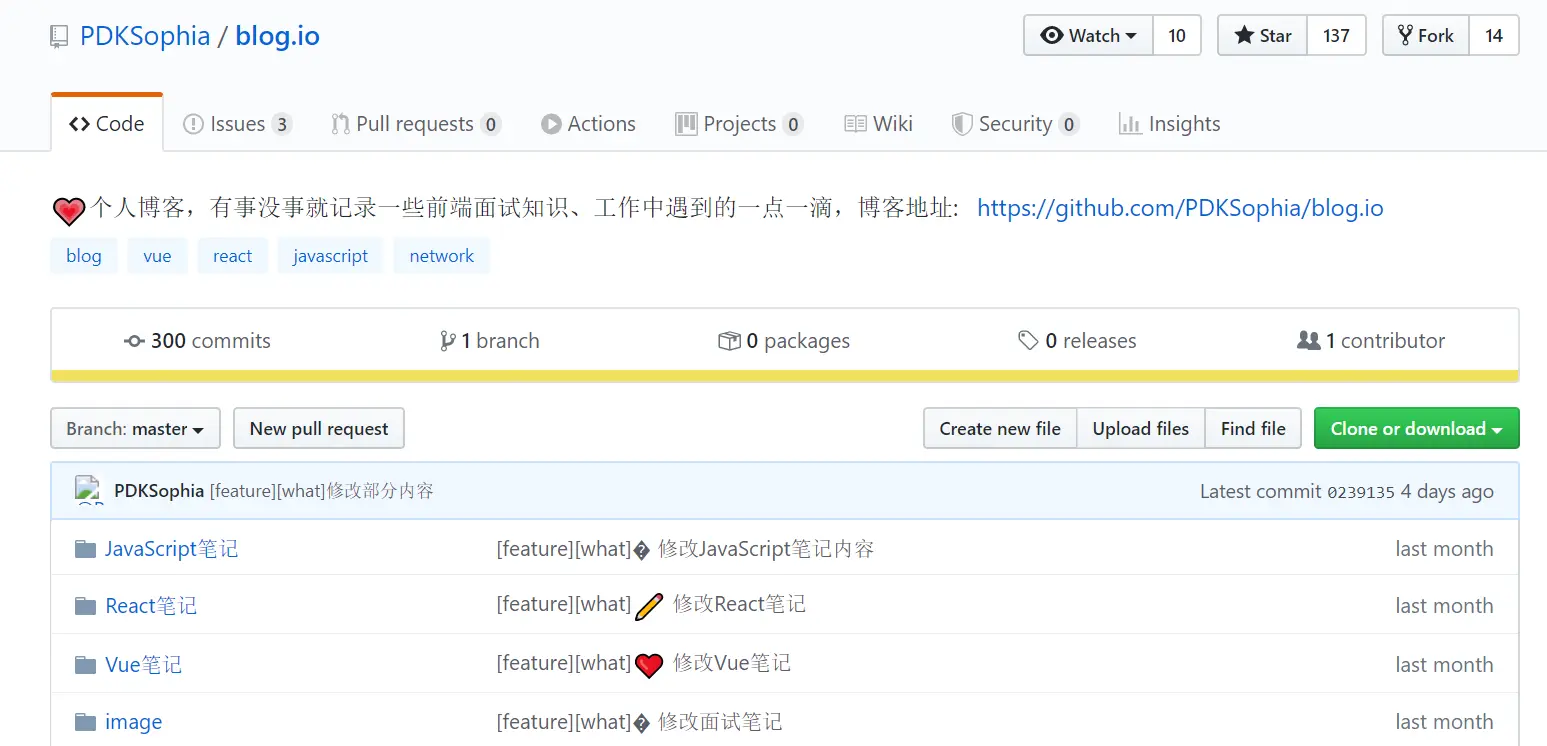
Task: View the 0 packages page
Action: (x=784, y=341)
